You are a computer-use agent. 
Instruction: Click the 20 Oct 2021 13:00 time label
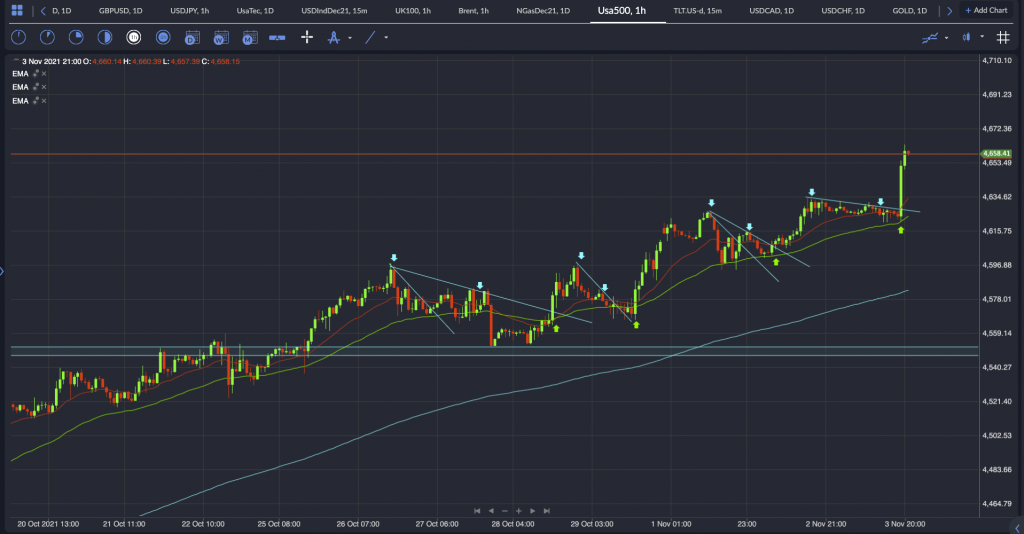point(48,524)
